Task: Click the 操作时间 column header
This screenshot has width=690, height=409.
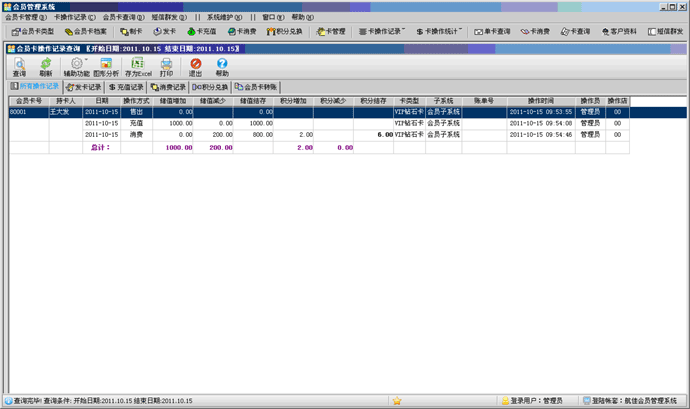Action: 541,101
